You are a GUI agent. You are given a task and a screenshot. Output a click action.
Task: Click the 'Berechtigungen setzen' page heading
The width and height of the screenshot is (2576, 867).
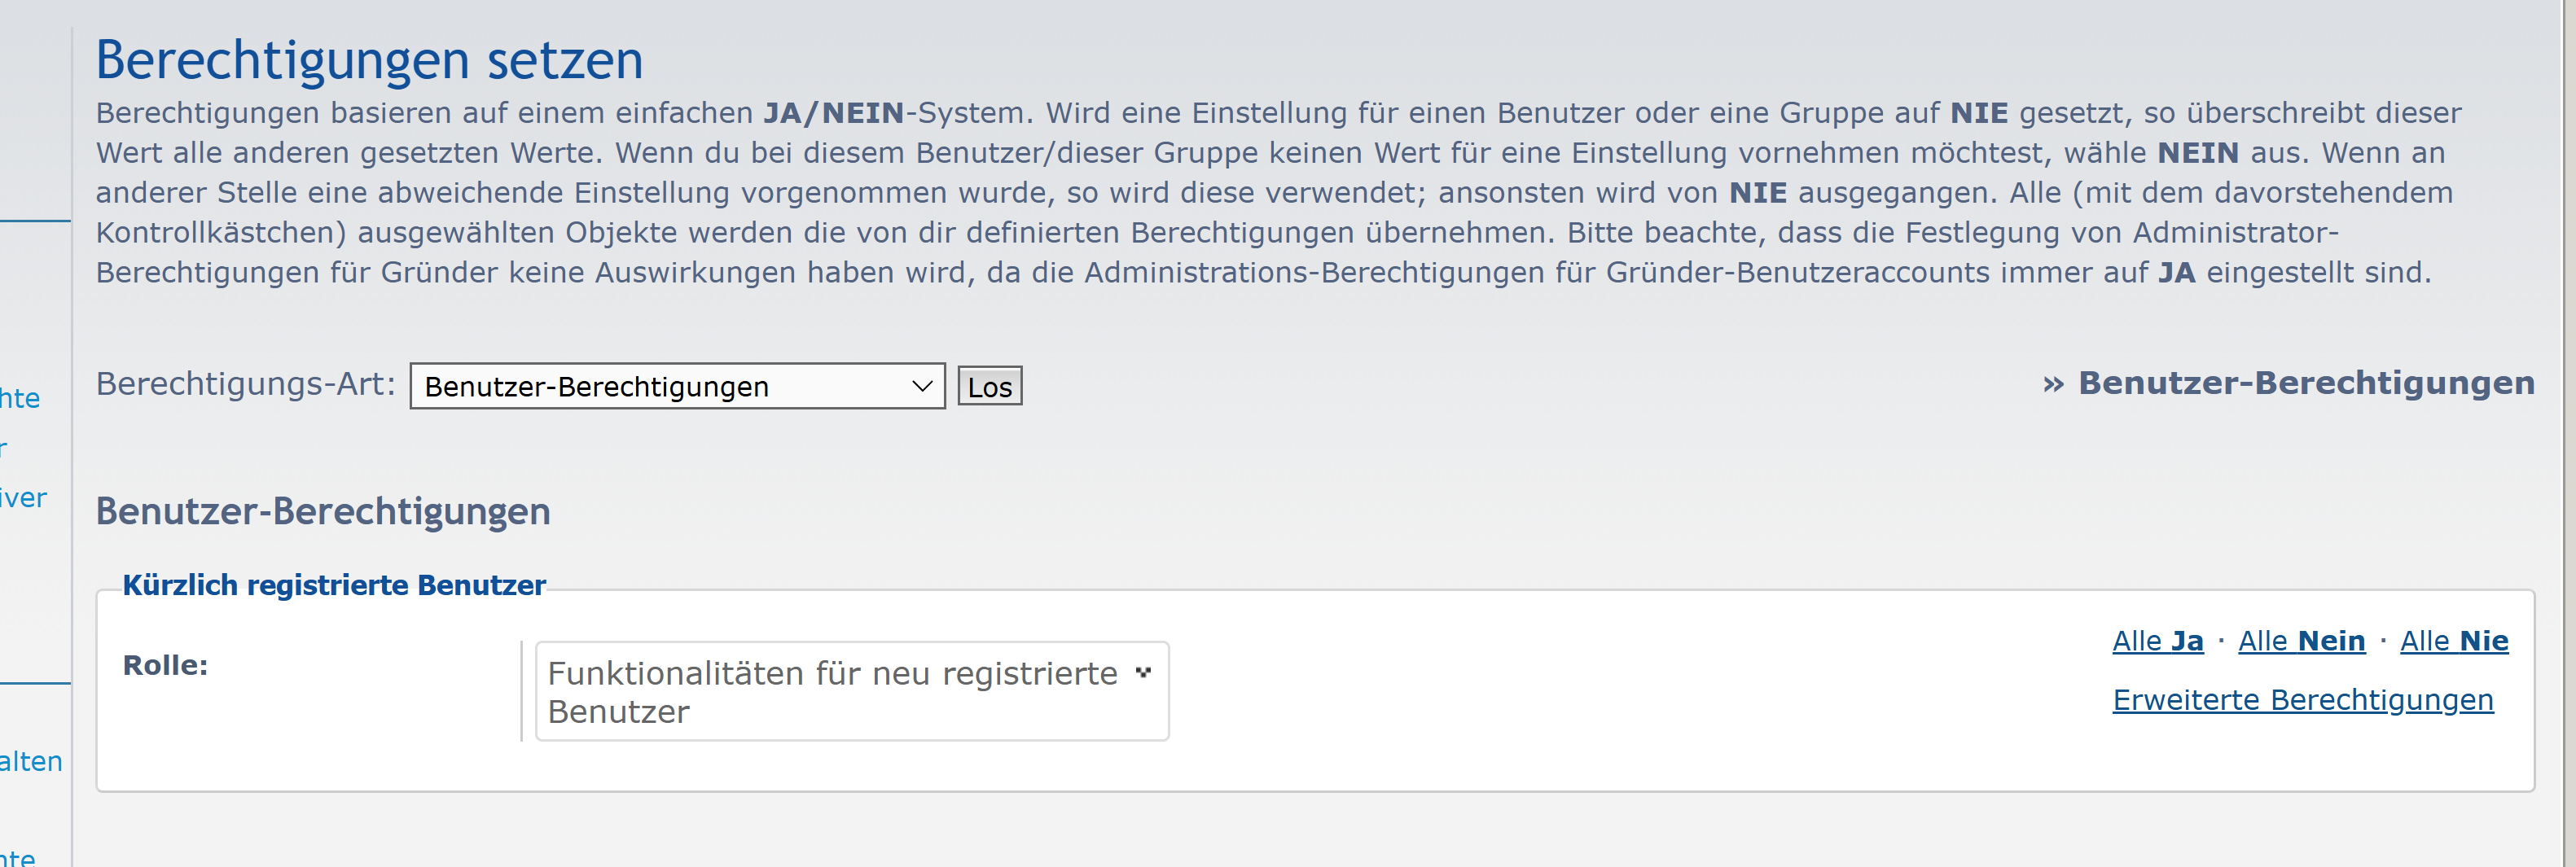369,60
